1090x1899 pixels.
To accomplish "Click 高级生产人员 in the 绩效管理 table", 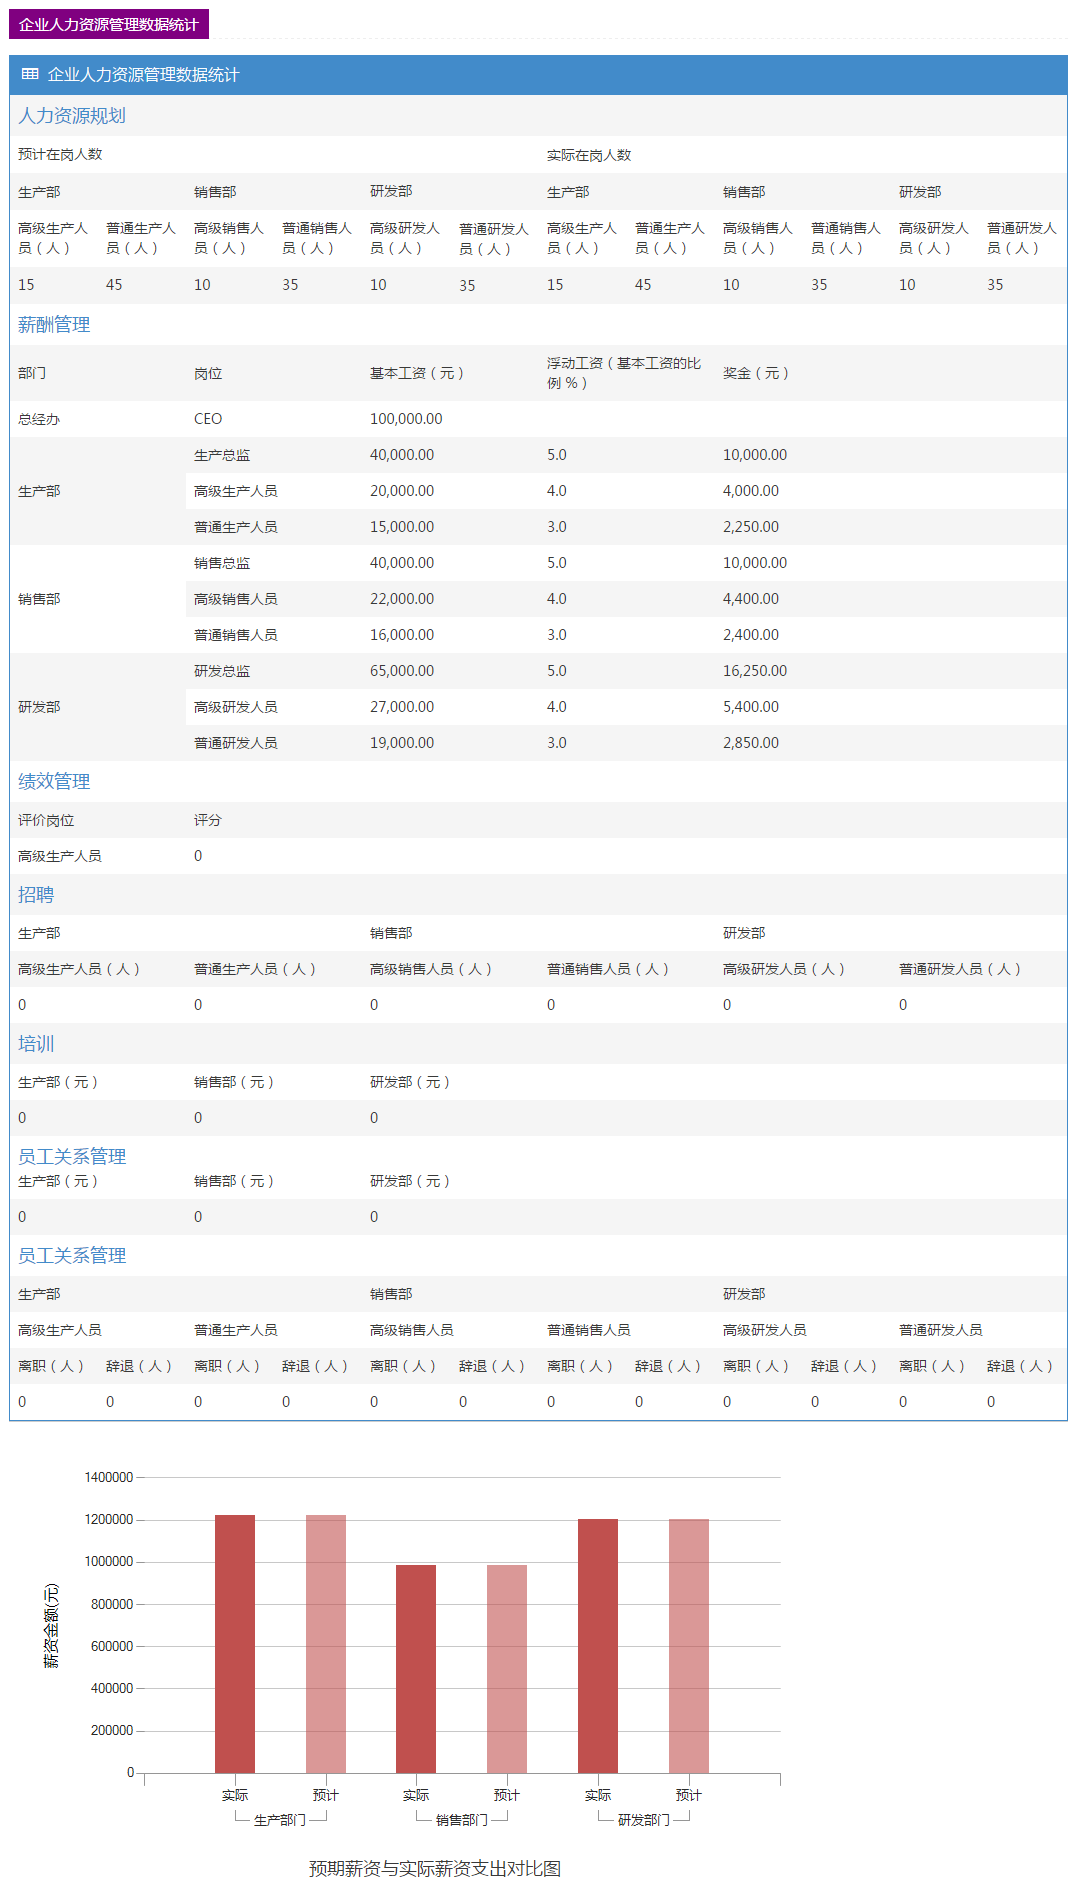I will tap(60, 856).
